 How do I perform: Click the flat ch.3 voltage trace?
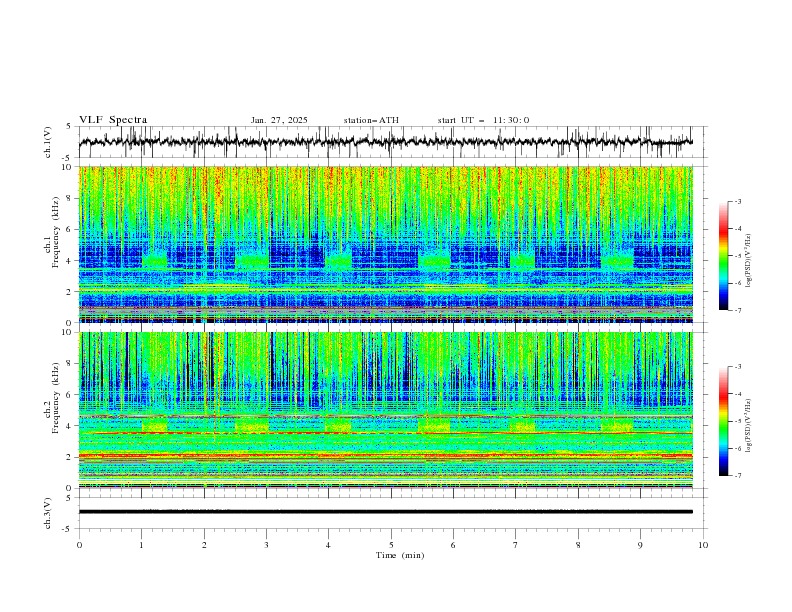pyautogui.click(x=385, y=512)
